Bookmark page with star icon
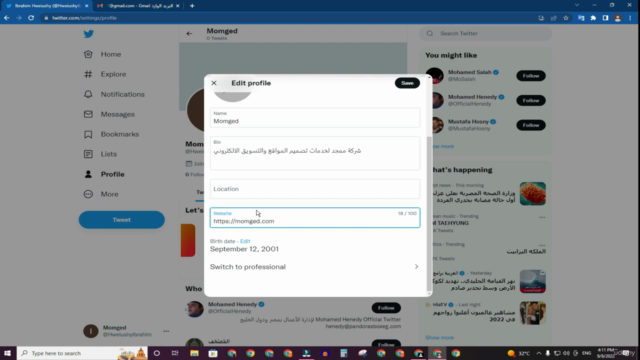 pos(566,18)
